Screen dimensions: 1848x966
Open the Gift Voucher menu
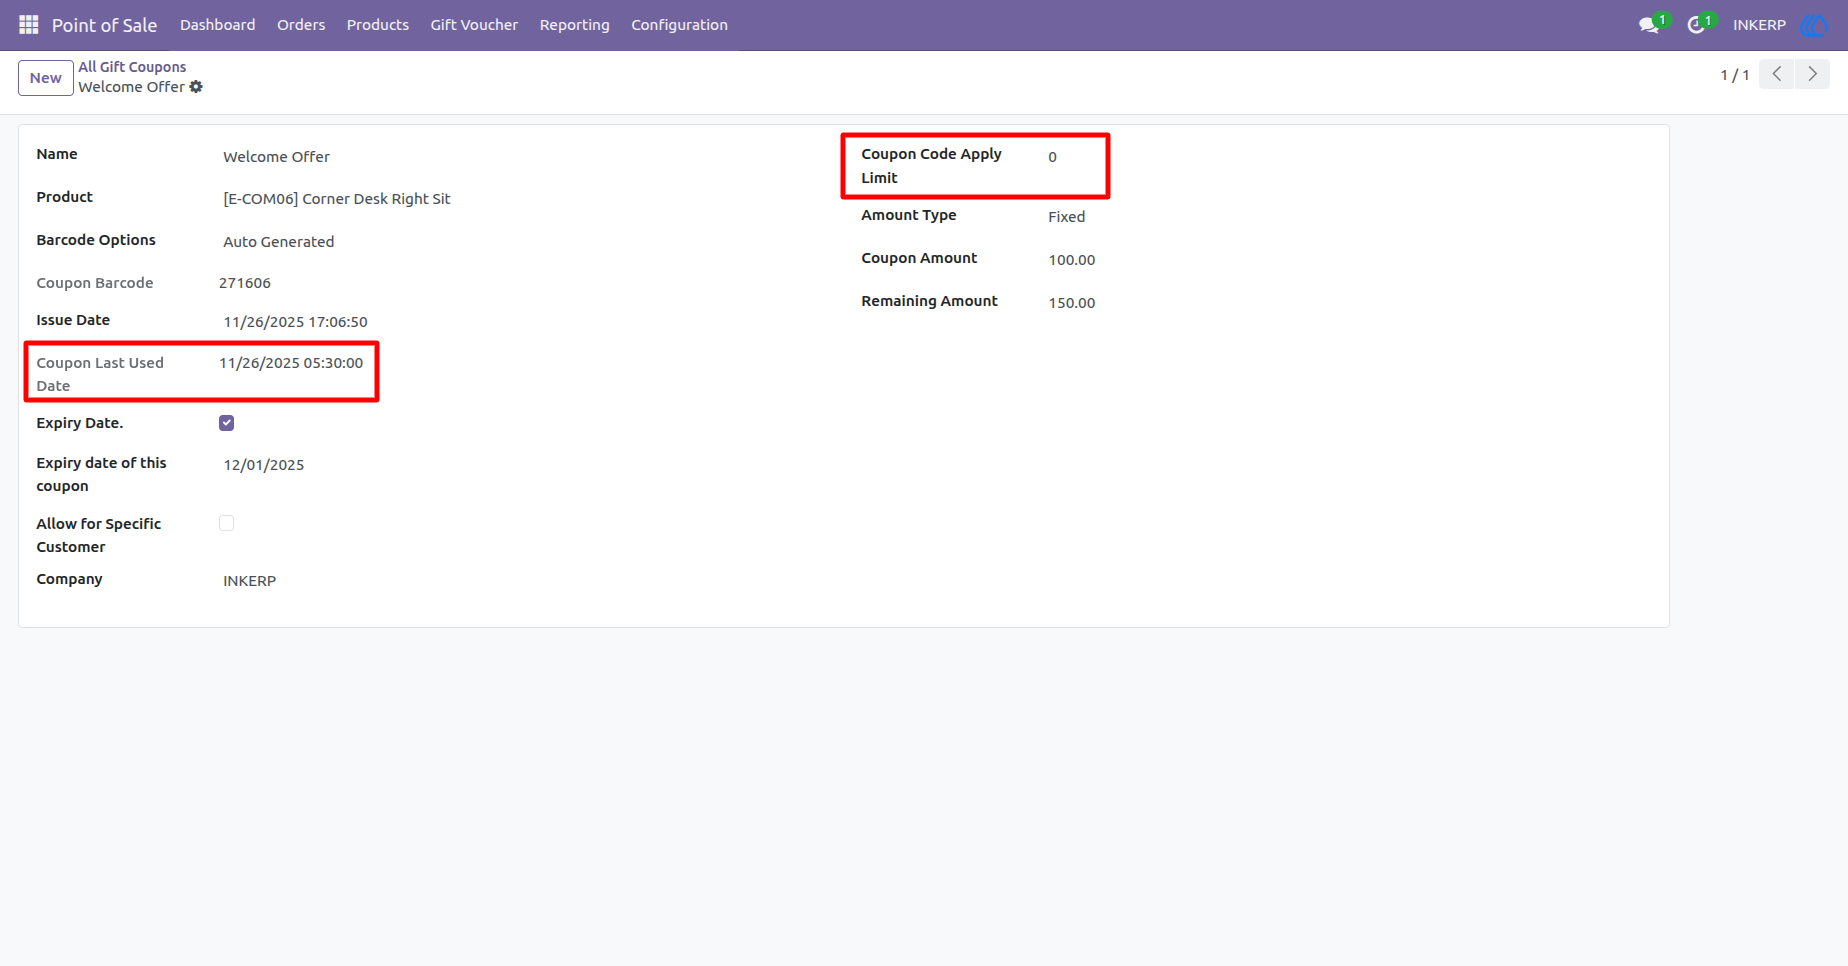click(x=474, y=25)
